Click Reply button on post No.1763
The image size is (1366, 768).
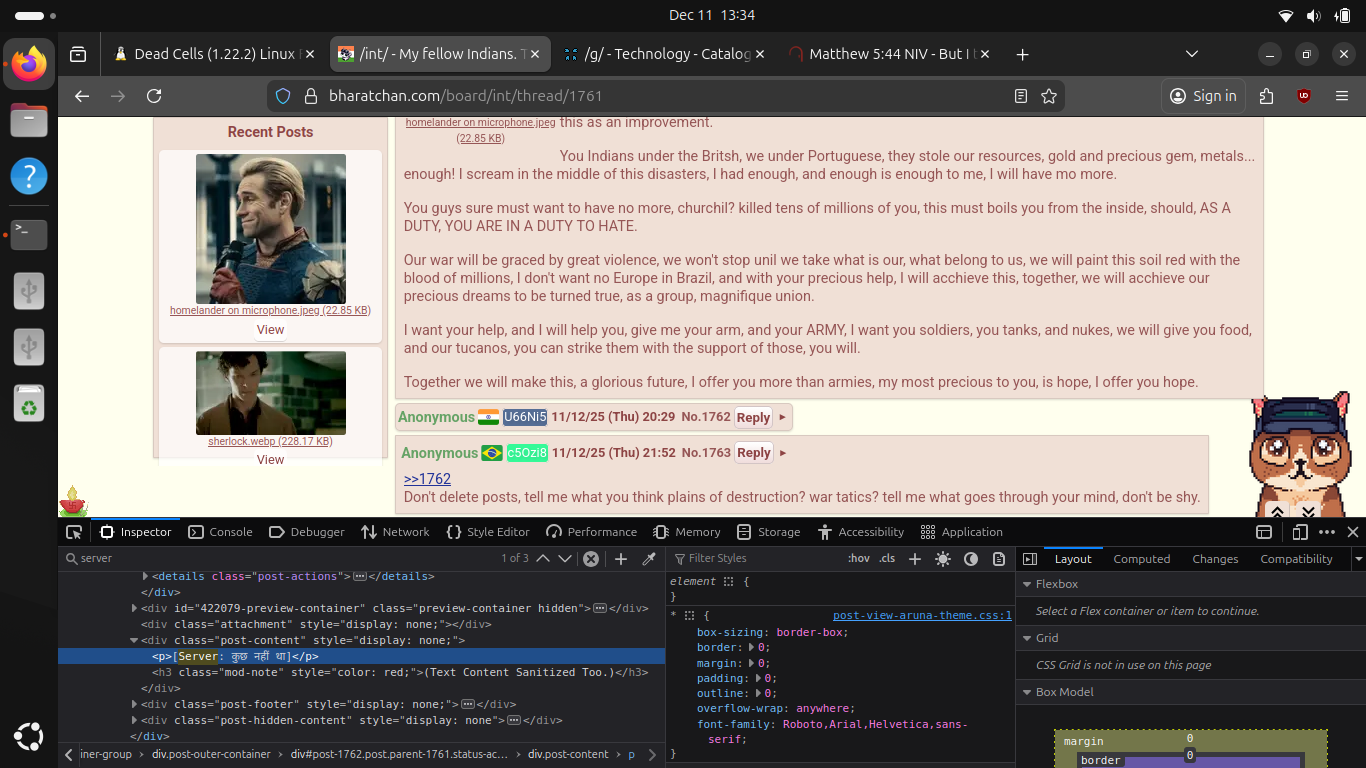click(753, 453)
